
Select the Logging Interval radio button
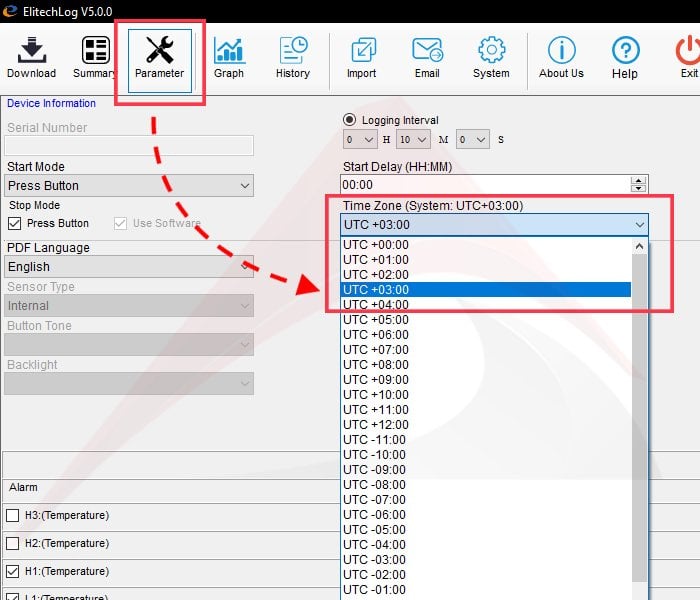click(349, 120)
